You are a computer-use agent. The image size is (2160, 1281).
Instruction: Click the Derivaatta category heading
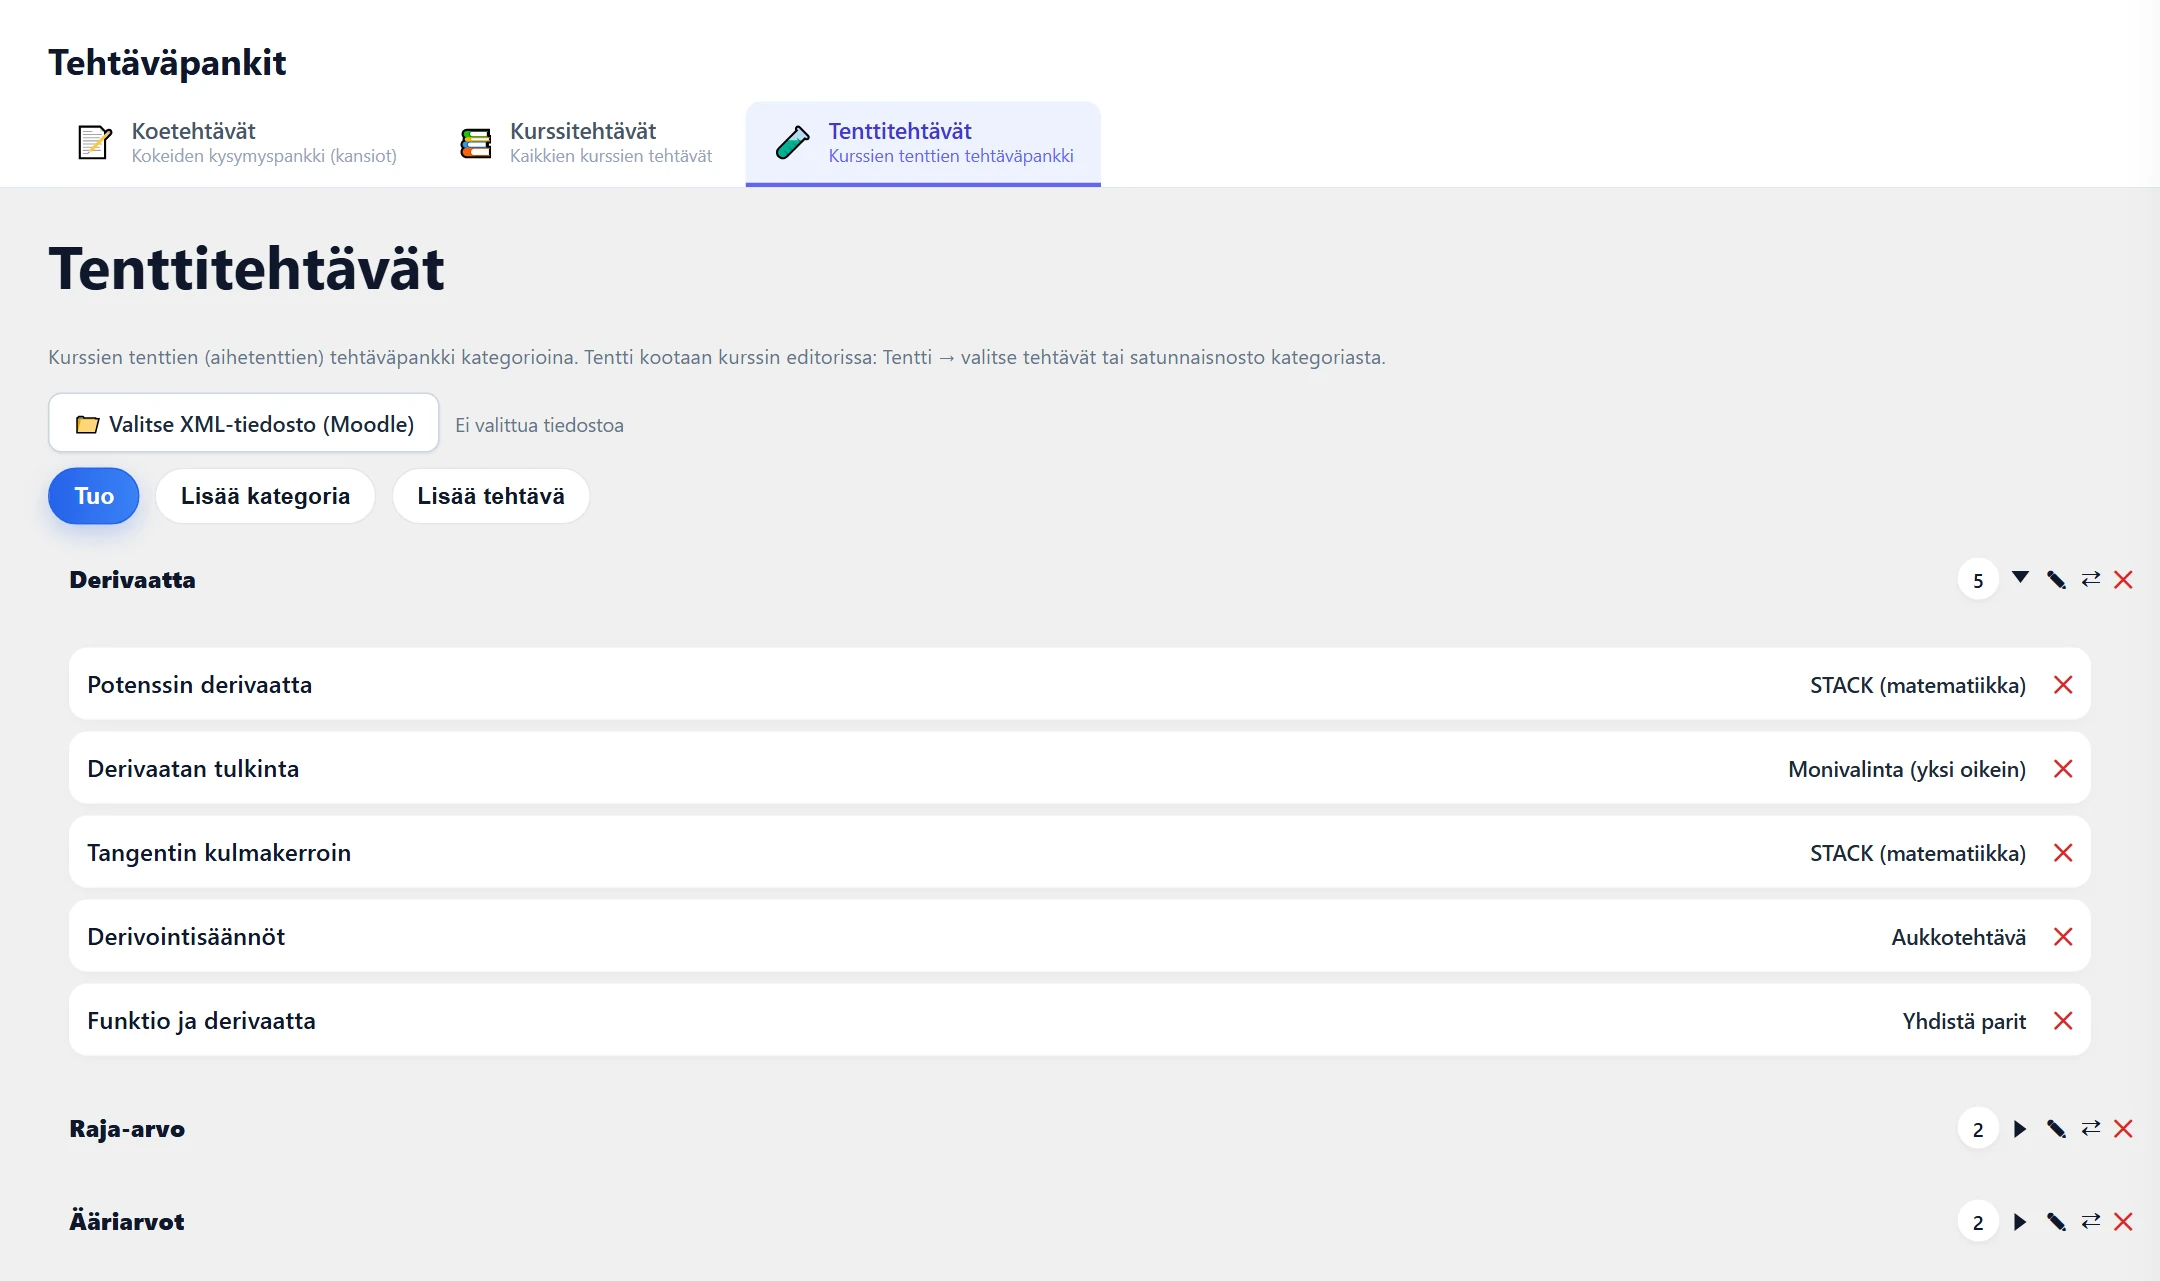132,580
